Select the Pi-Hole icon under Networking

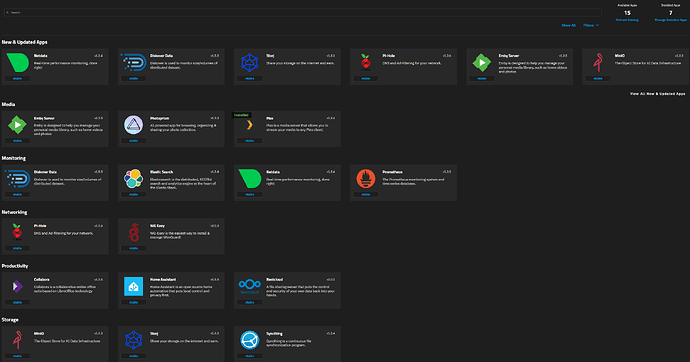tap(17, 232)
